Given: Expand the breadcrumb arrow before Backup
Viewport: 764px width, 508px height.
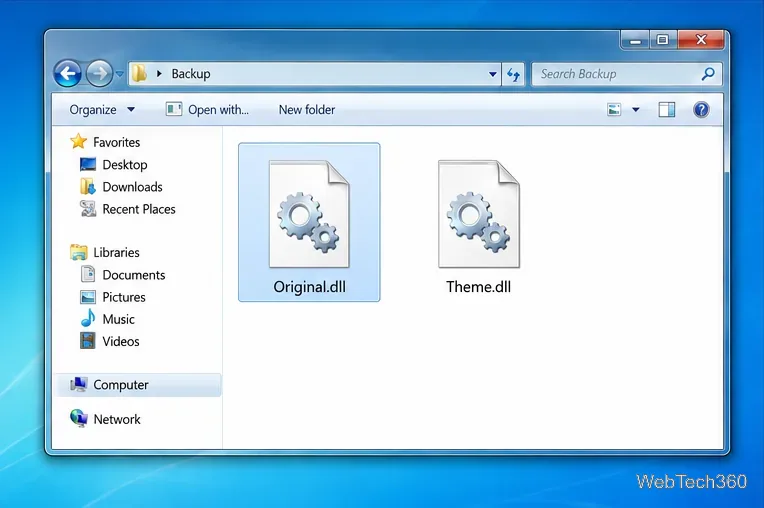Looking at the screenshot, I should 159,74.
